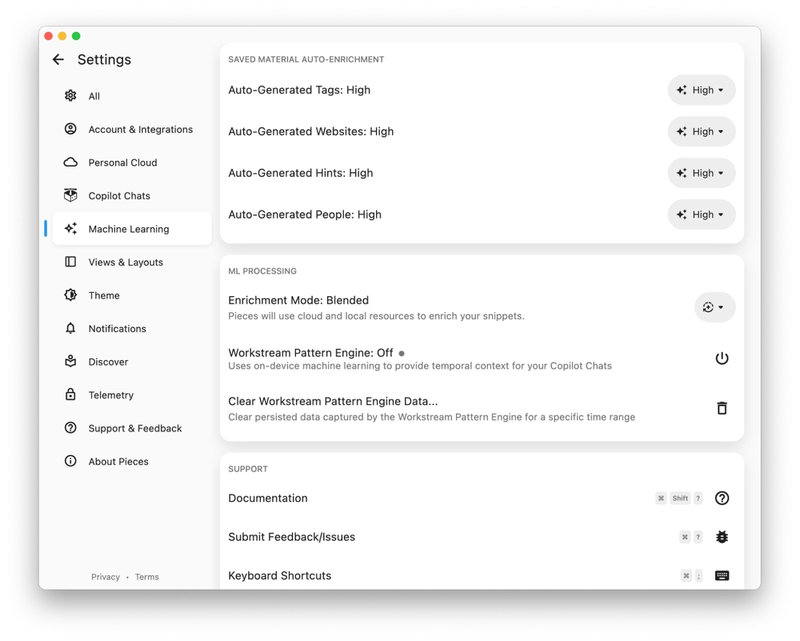Open Documentation via the question mark icon

(722, 498)
